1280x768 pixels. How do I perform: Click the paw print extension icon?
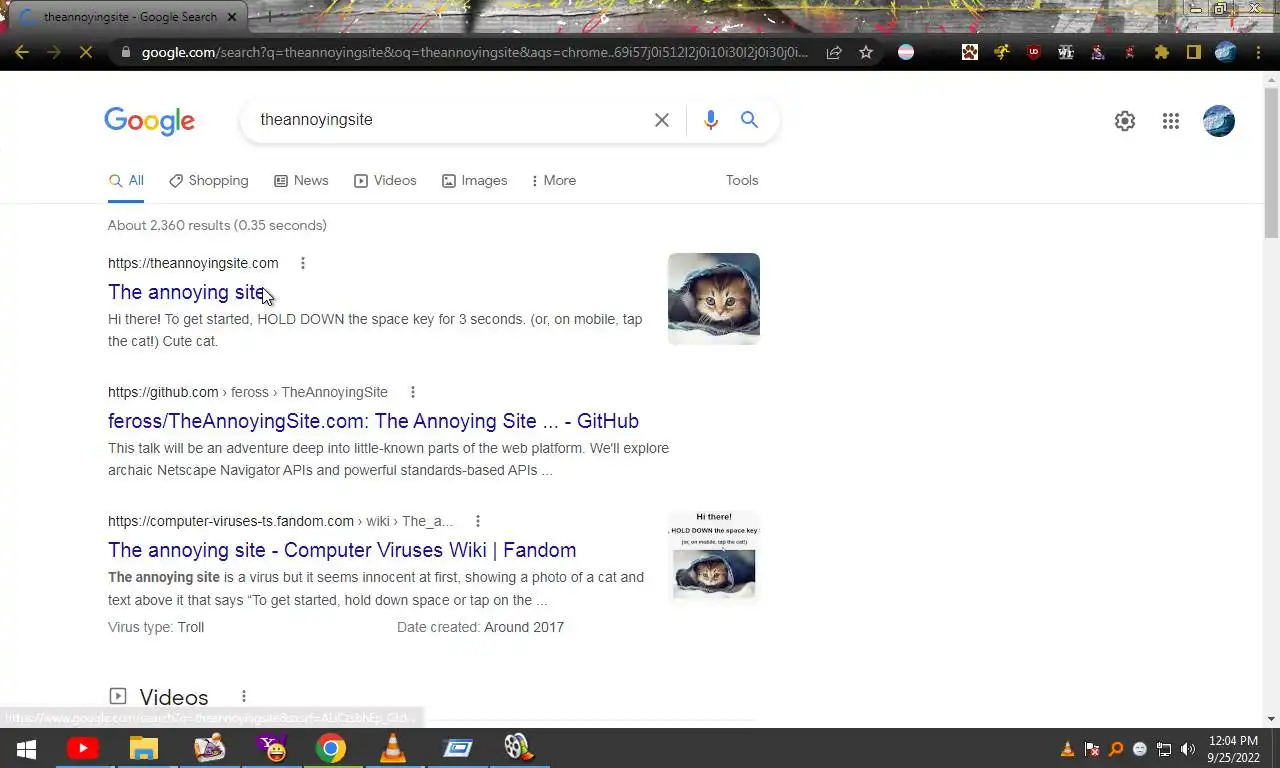970,52
